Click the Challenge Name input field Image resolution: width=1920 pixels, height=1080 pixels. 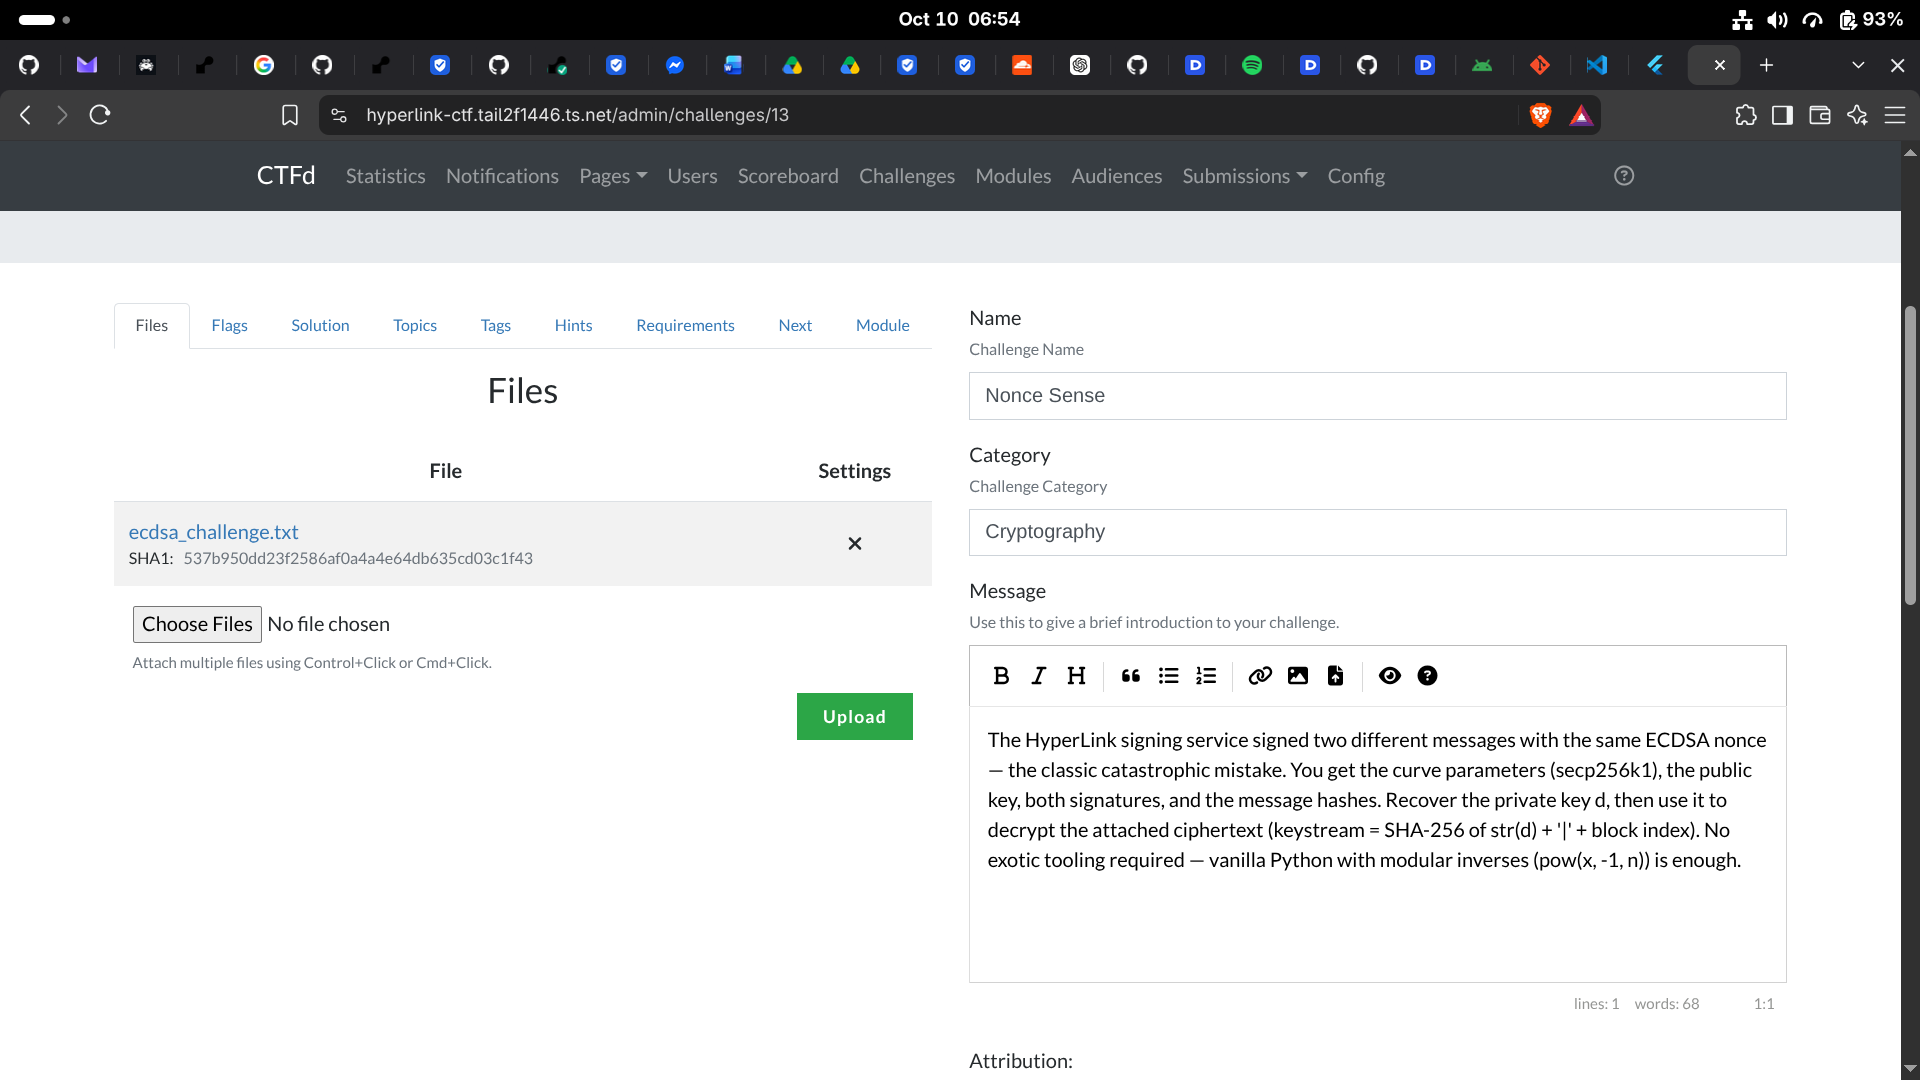click(1377, 396)
